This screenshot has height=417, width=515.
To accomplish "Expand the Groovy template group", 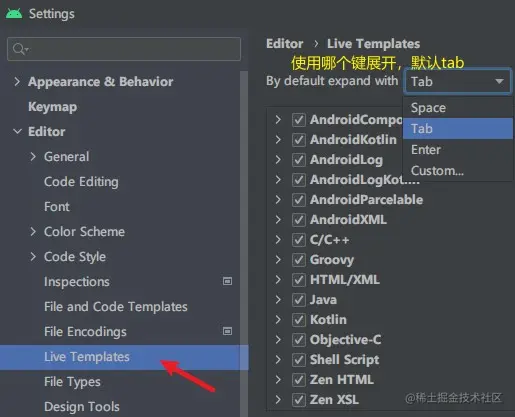I will coord(278,259).
